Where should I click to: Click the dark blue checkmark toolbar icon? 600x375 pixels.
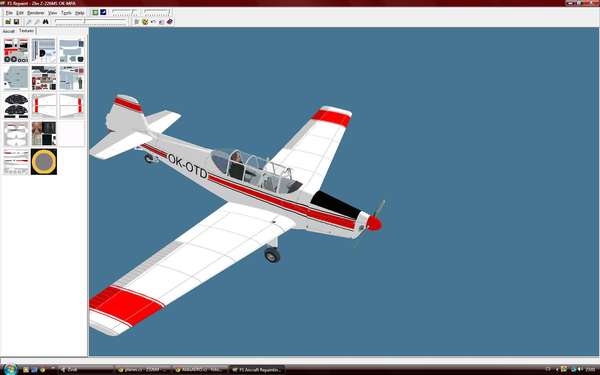103,12
